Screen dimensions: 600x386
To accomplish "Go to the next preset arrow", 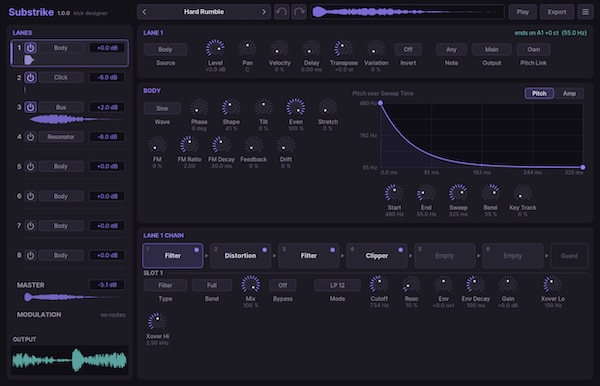I will pos(264,12).
